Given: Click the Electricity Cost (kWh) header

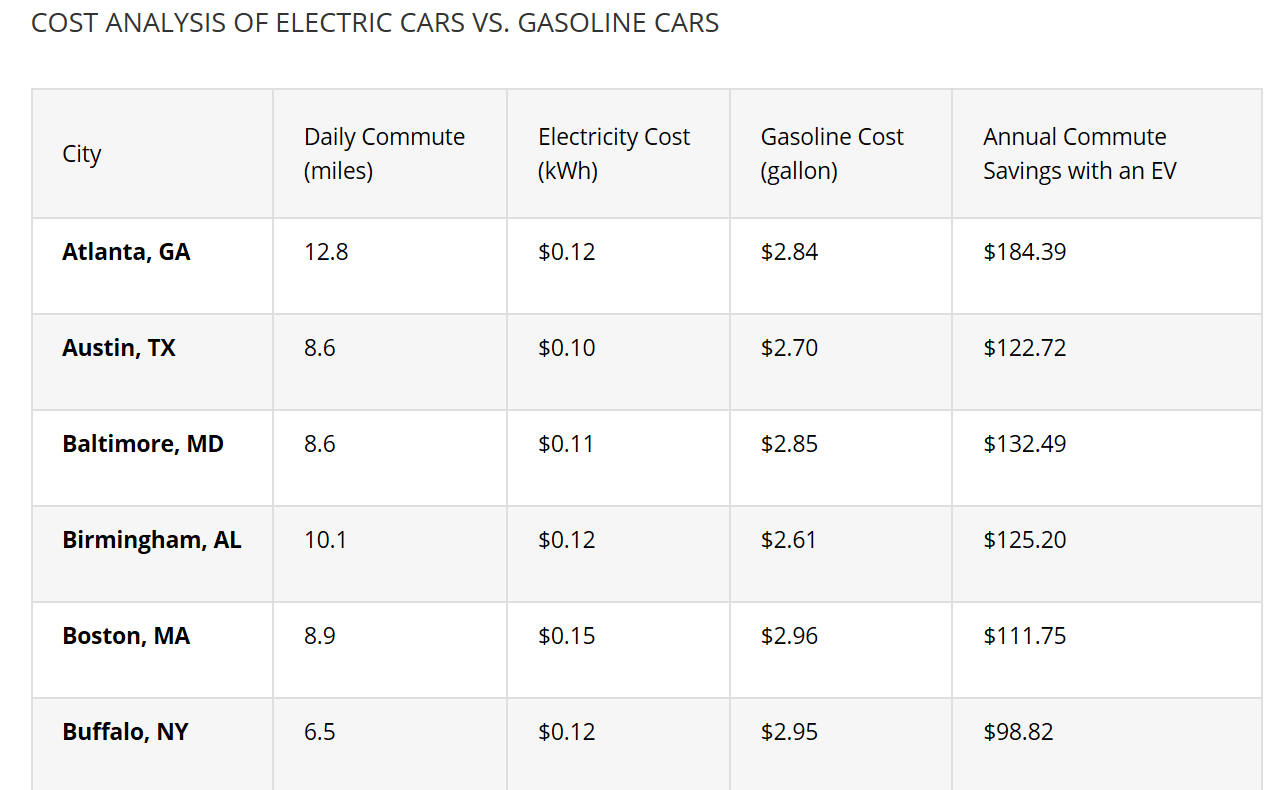Looking at the screenshot, I should coord(613,154).
